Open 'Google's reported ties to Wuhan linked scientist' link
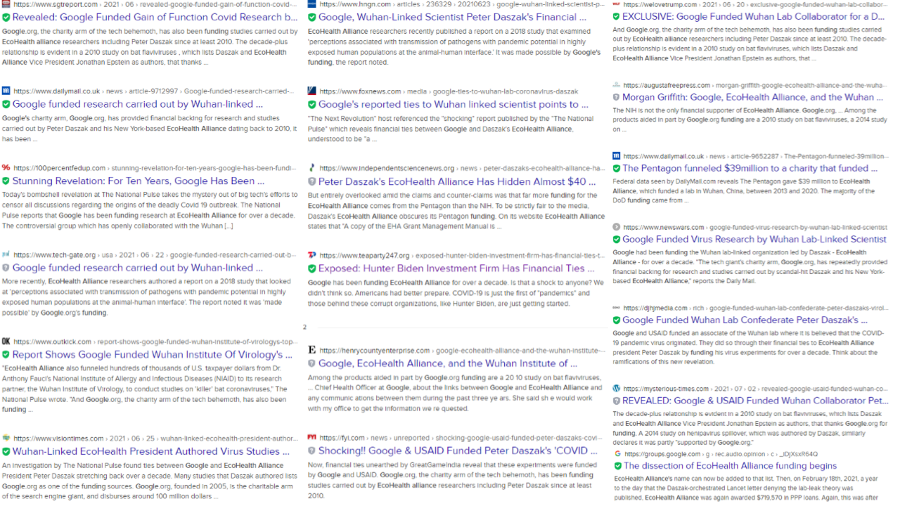The height and width of the screenshot is (506, 900). pos(453,104)
